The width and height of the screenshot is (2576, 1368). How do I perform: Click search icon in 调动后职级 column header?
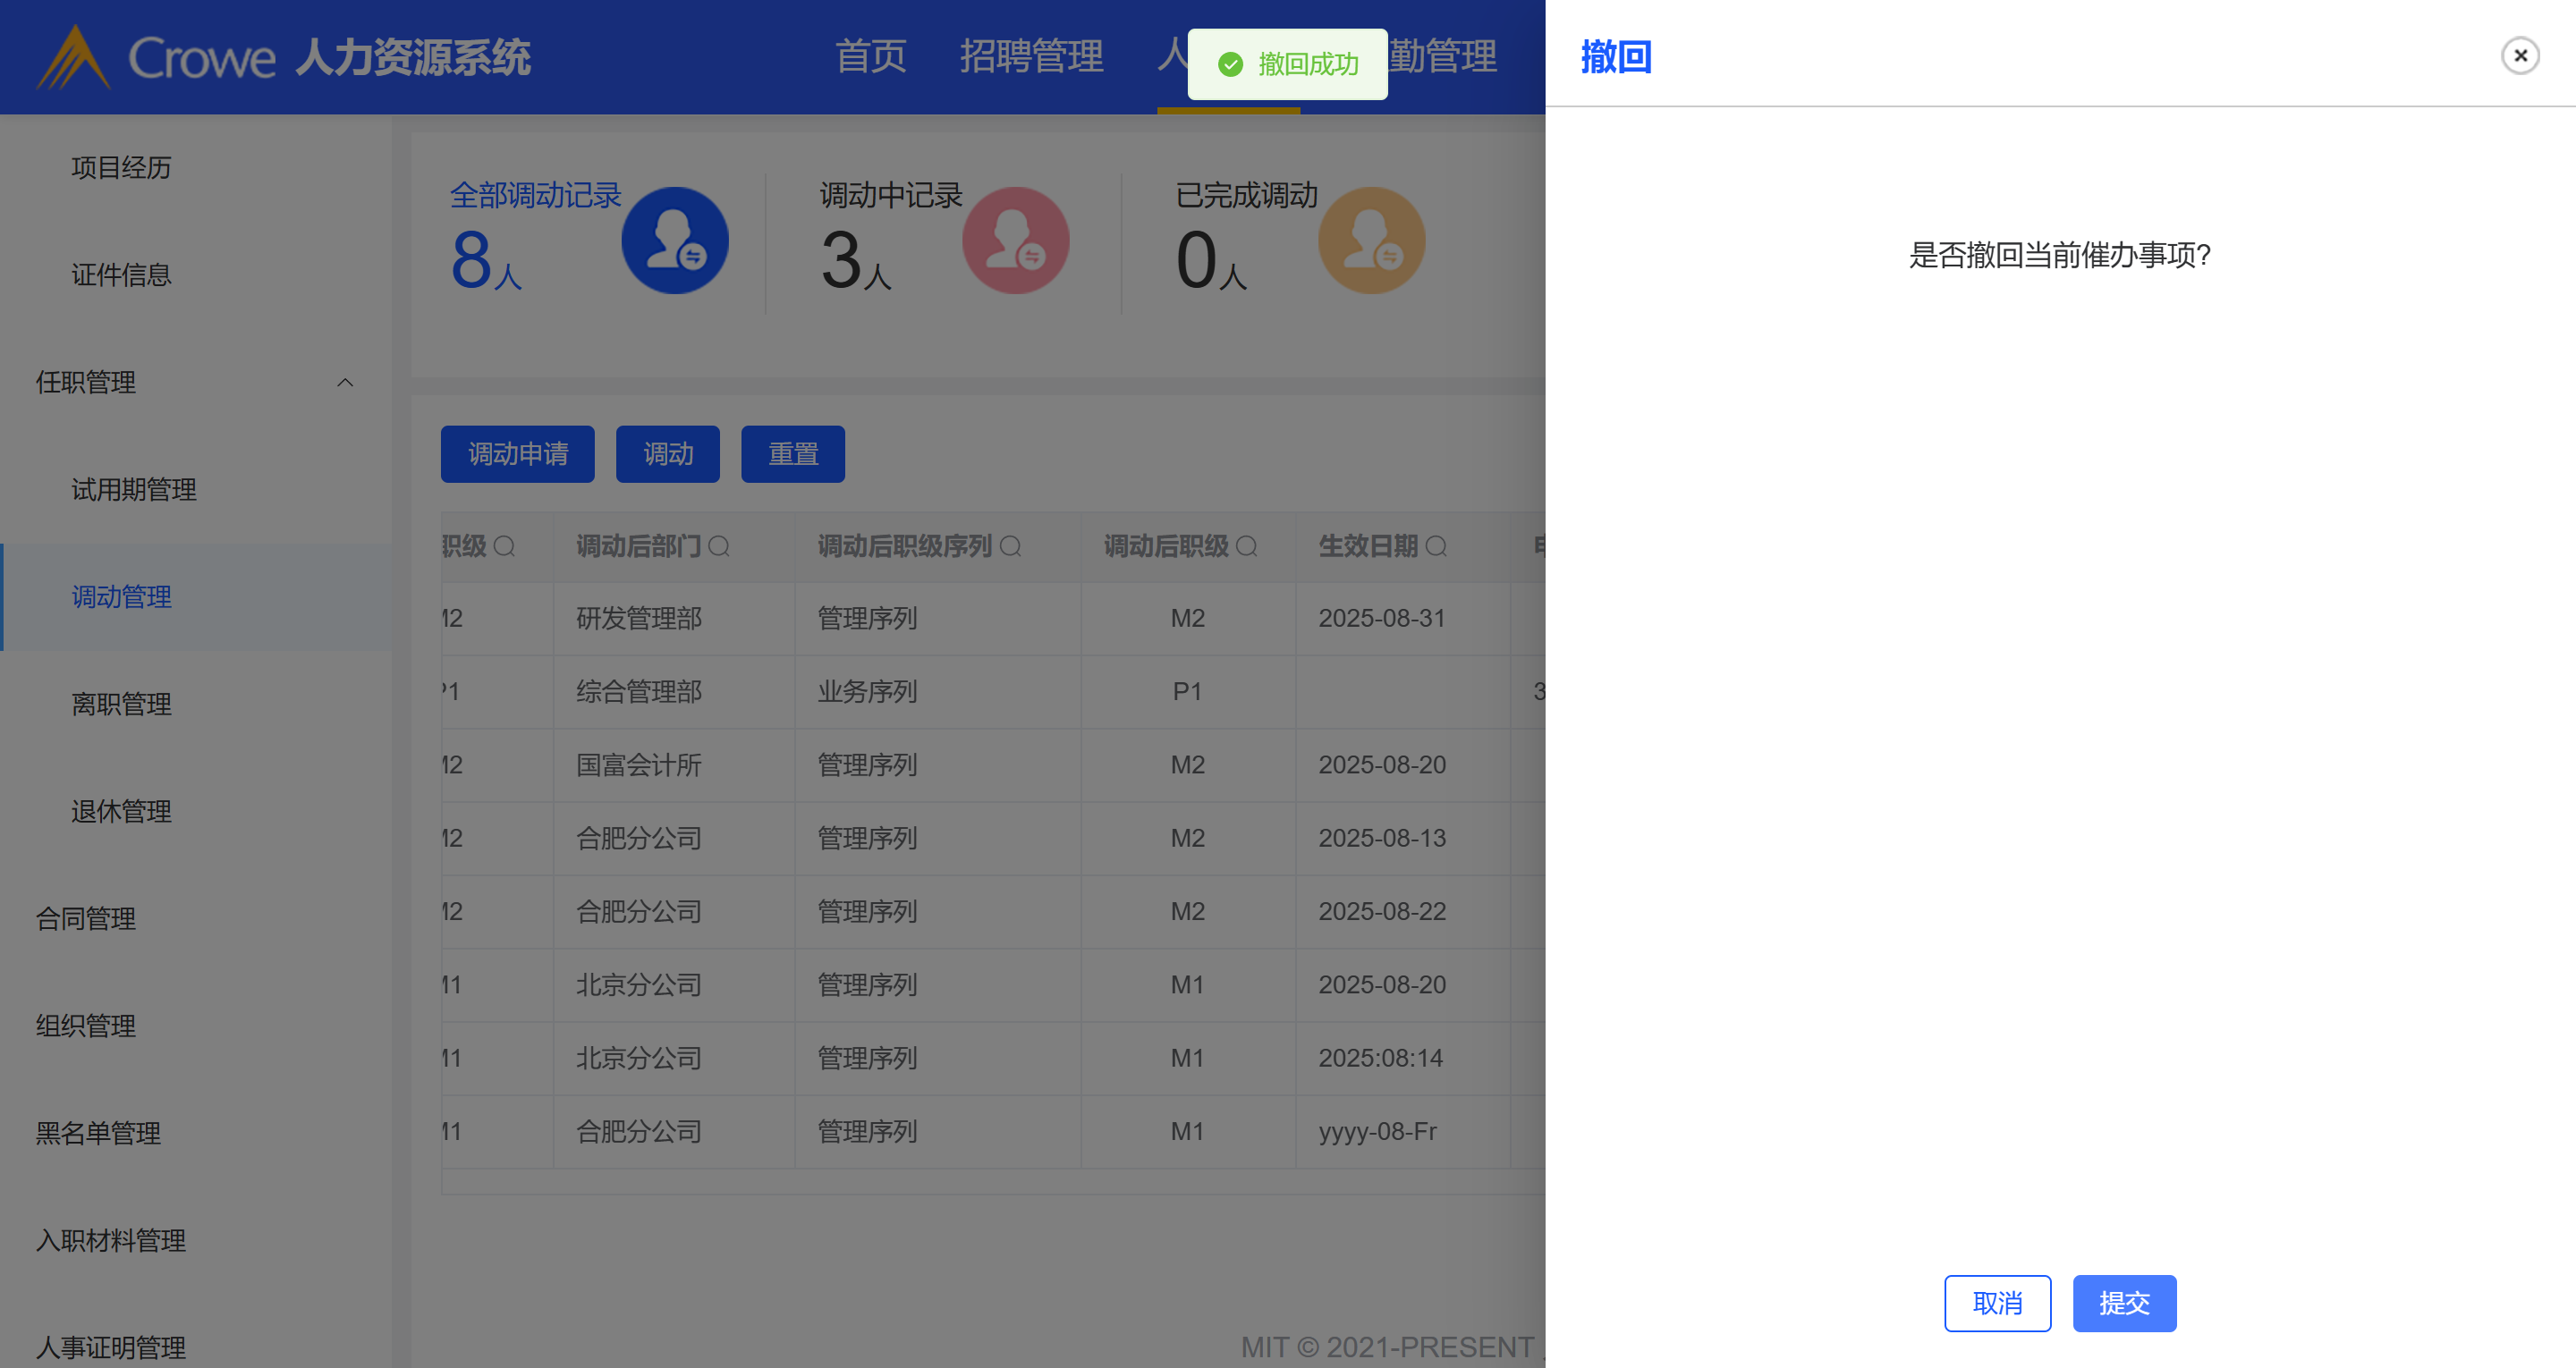[1246, 546]
